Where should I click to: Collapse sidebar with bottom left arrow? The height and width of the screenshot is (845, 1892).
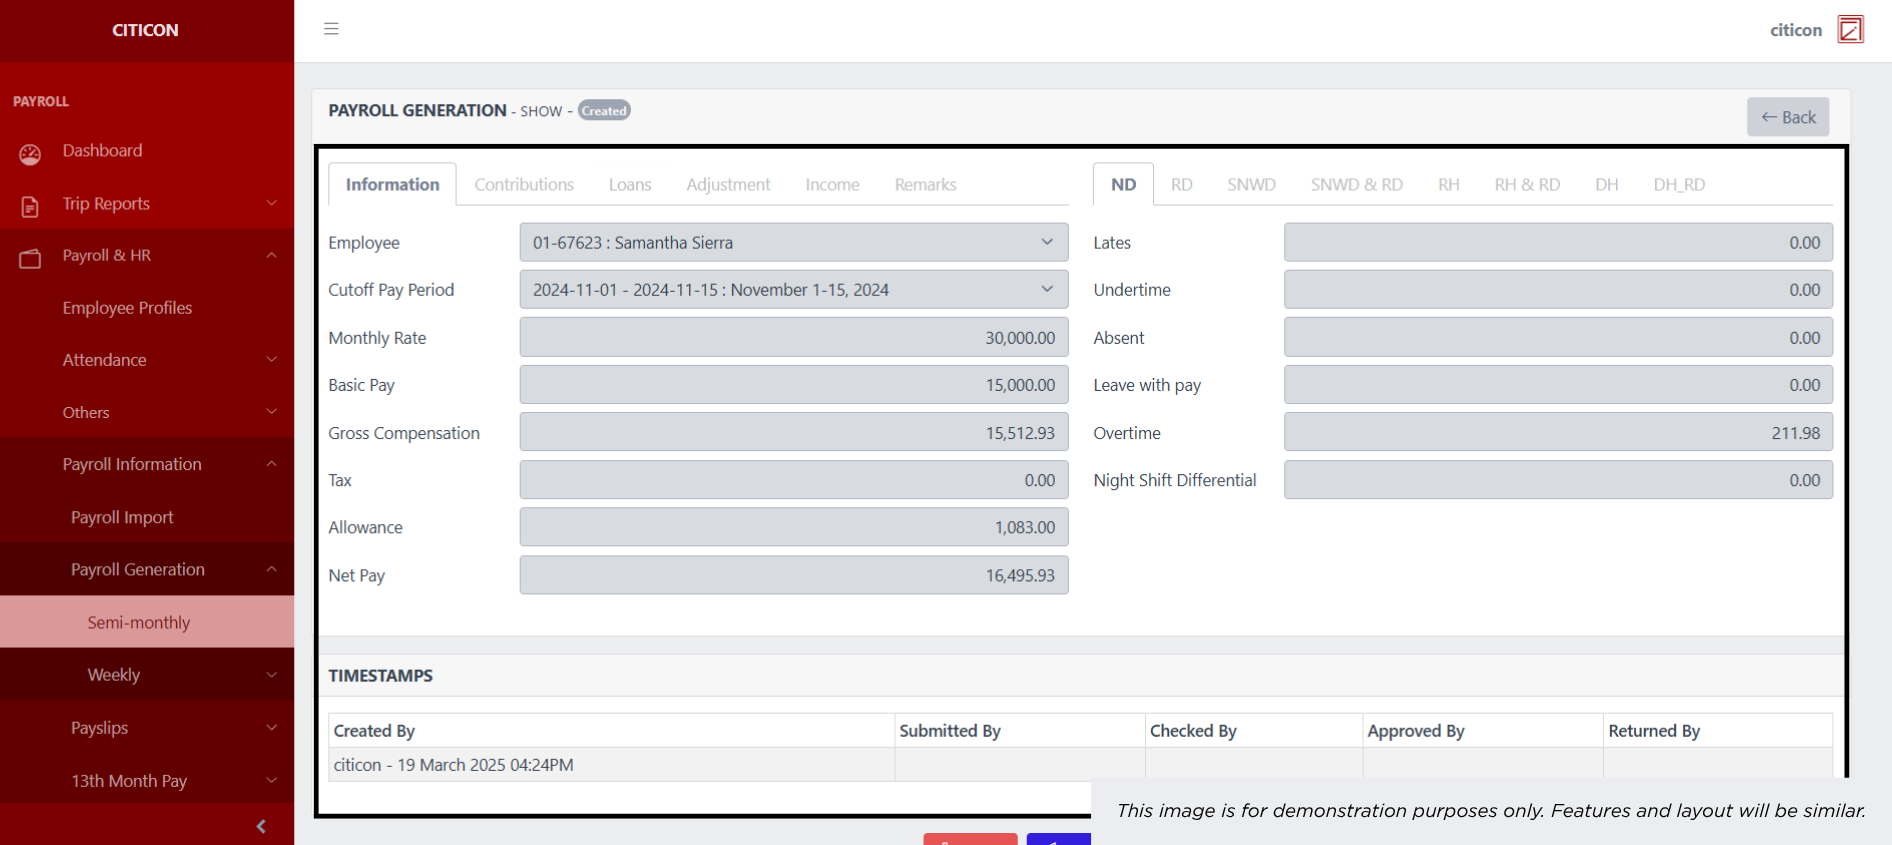coord(261,826)
